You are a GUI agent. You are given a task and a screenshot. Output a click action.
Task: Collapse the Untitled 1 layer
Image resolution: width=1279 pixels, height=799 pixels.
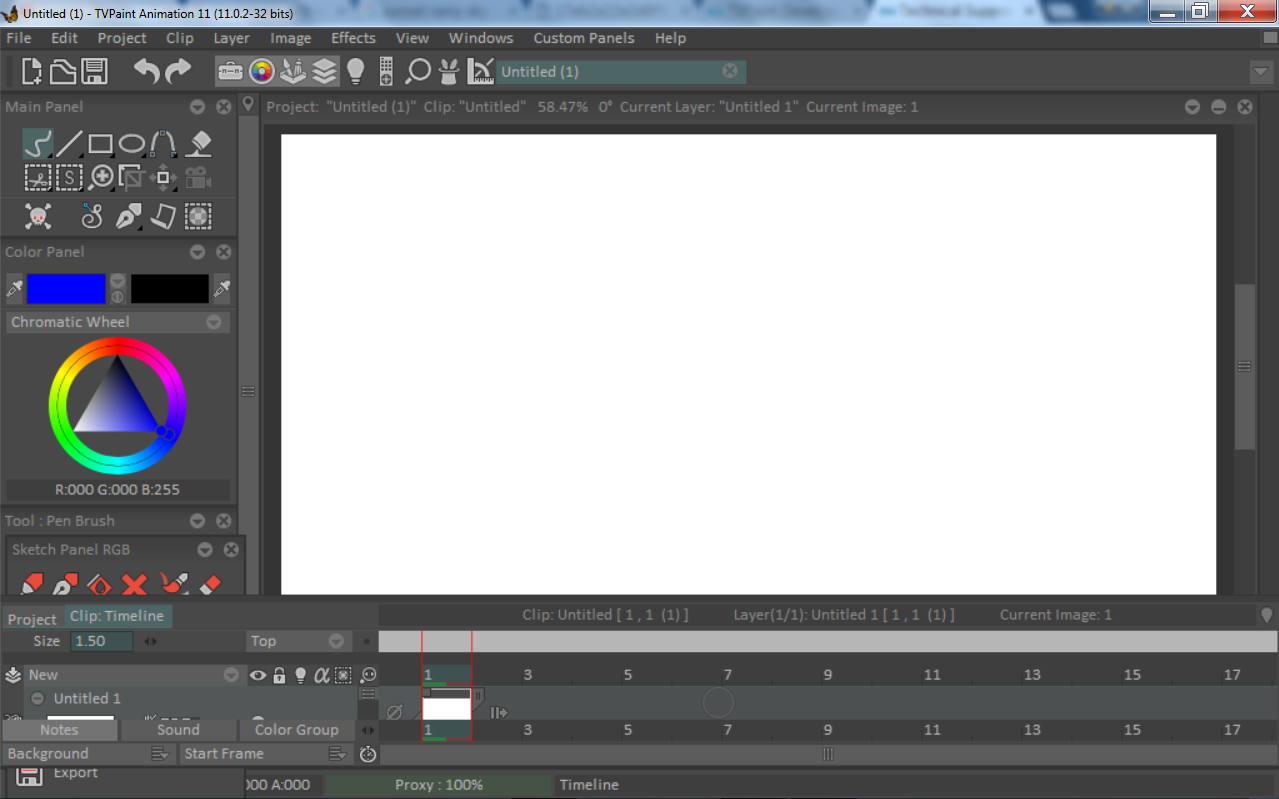(x=38, y=699)
